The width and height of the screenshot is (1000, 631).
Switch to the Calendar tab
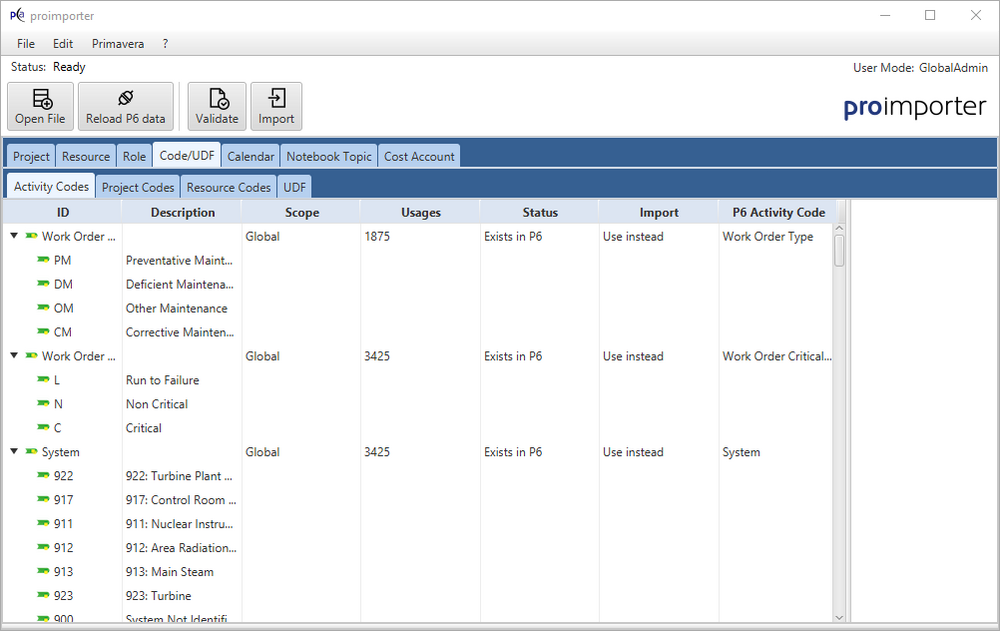(x=250, y=156)
